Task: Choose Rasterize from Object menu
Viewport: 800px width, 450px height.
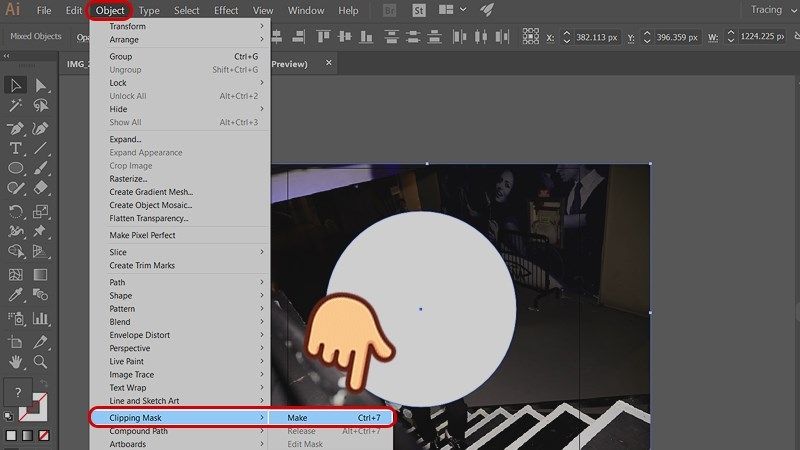Action: pyautogui.click(x=180, y=179)
